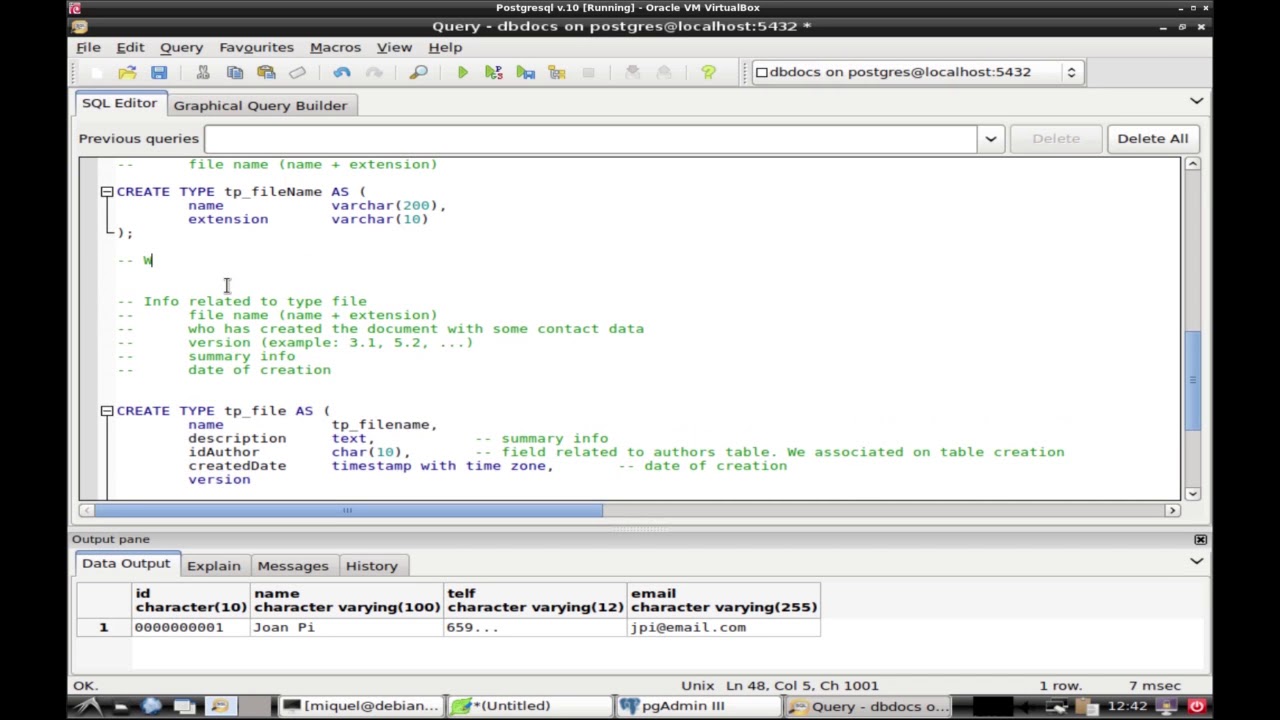Execute pgScript toolbar icon
The image size is (1280, 720).
(494, 72)
